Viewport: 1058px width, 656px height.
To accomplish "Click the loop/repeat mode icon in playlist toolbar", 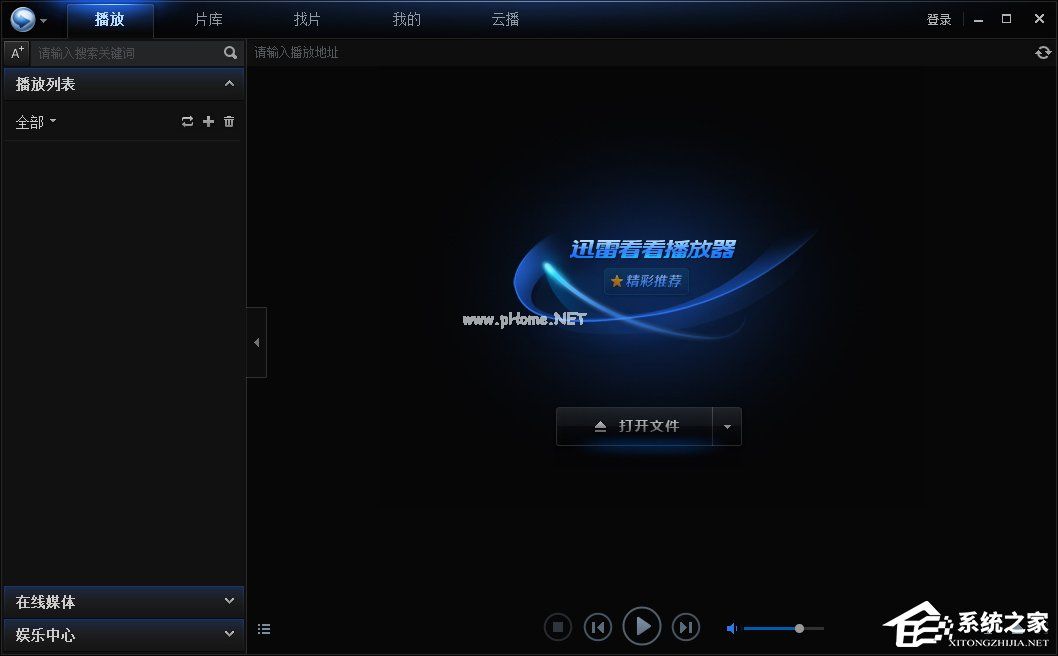I will (x=187, y=121).
